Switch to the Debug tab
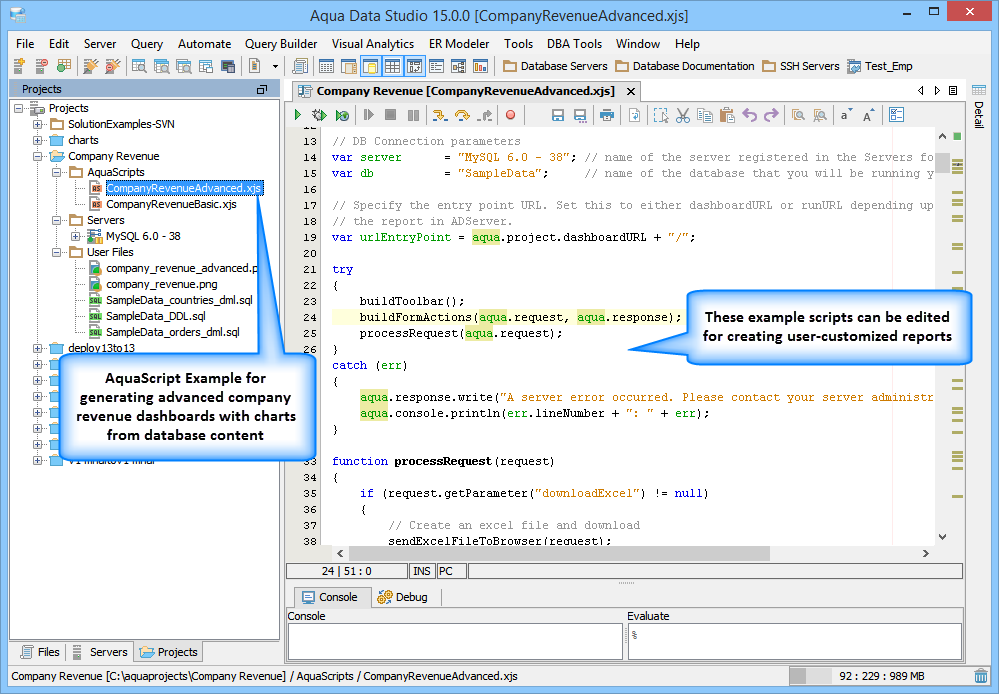Screen dimensions: 999x694 (402, 597)
